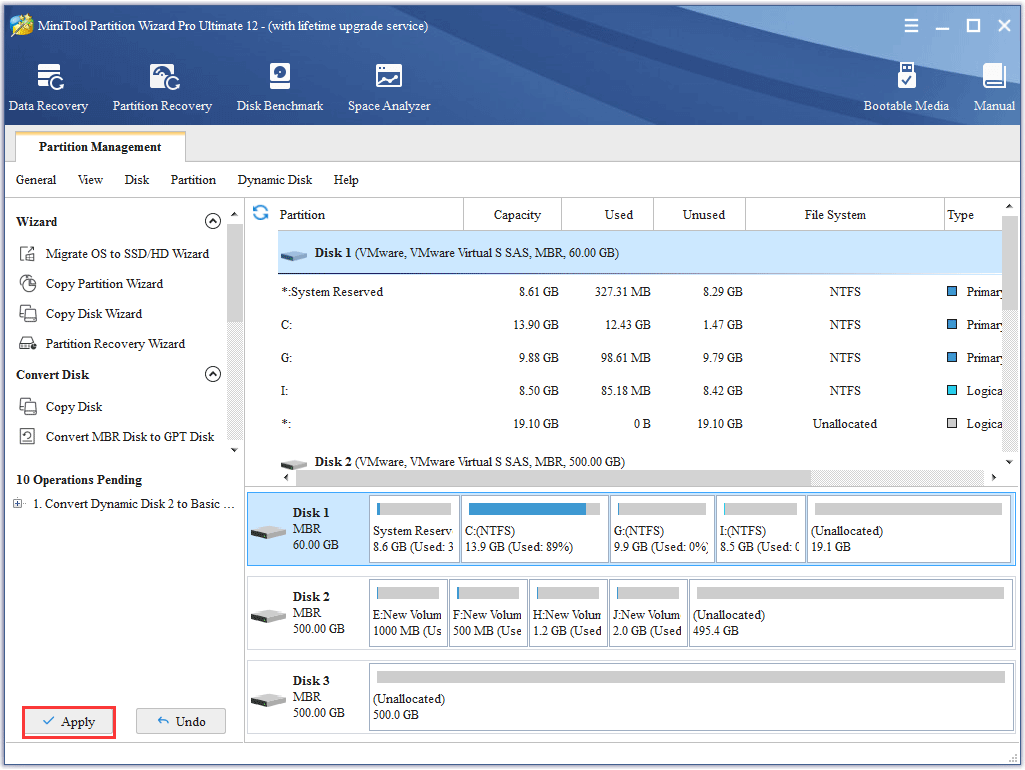Start the Partition Recovery Wizard

103,344
